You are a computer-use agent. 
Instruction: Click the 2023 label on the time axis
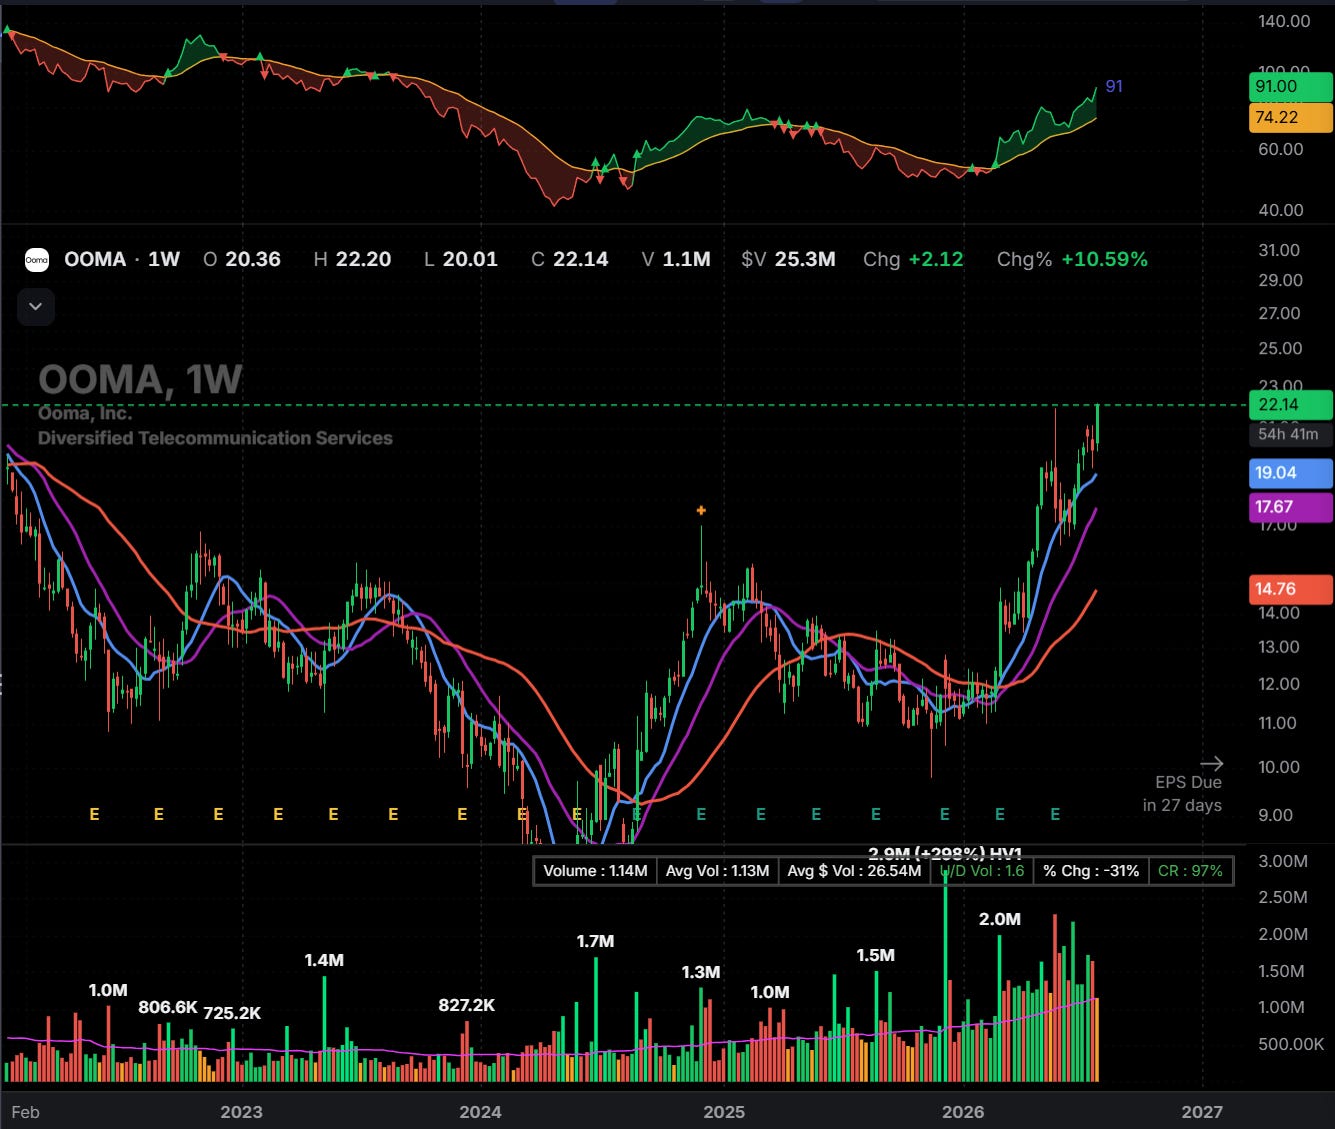[x=241, y=1112]
